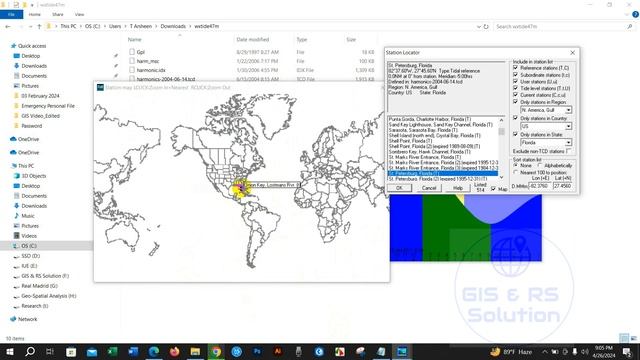Open GIS & RS Solution (F:) drive
Image resolution: width=640 pixels, height=360 pixels.
(x=45, y=276)
